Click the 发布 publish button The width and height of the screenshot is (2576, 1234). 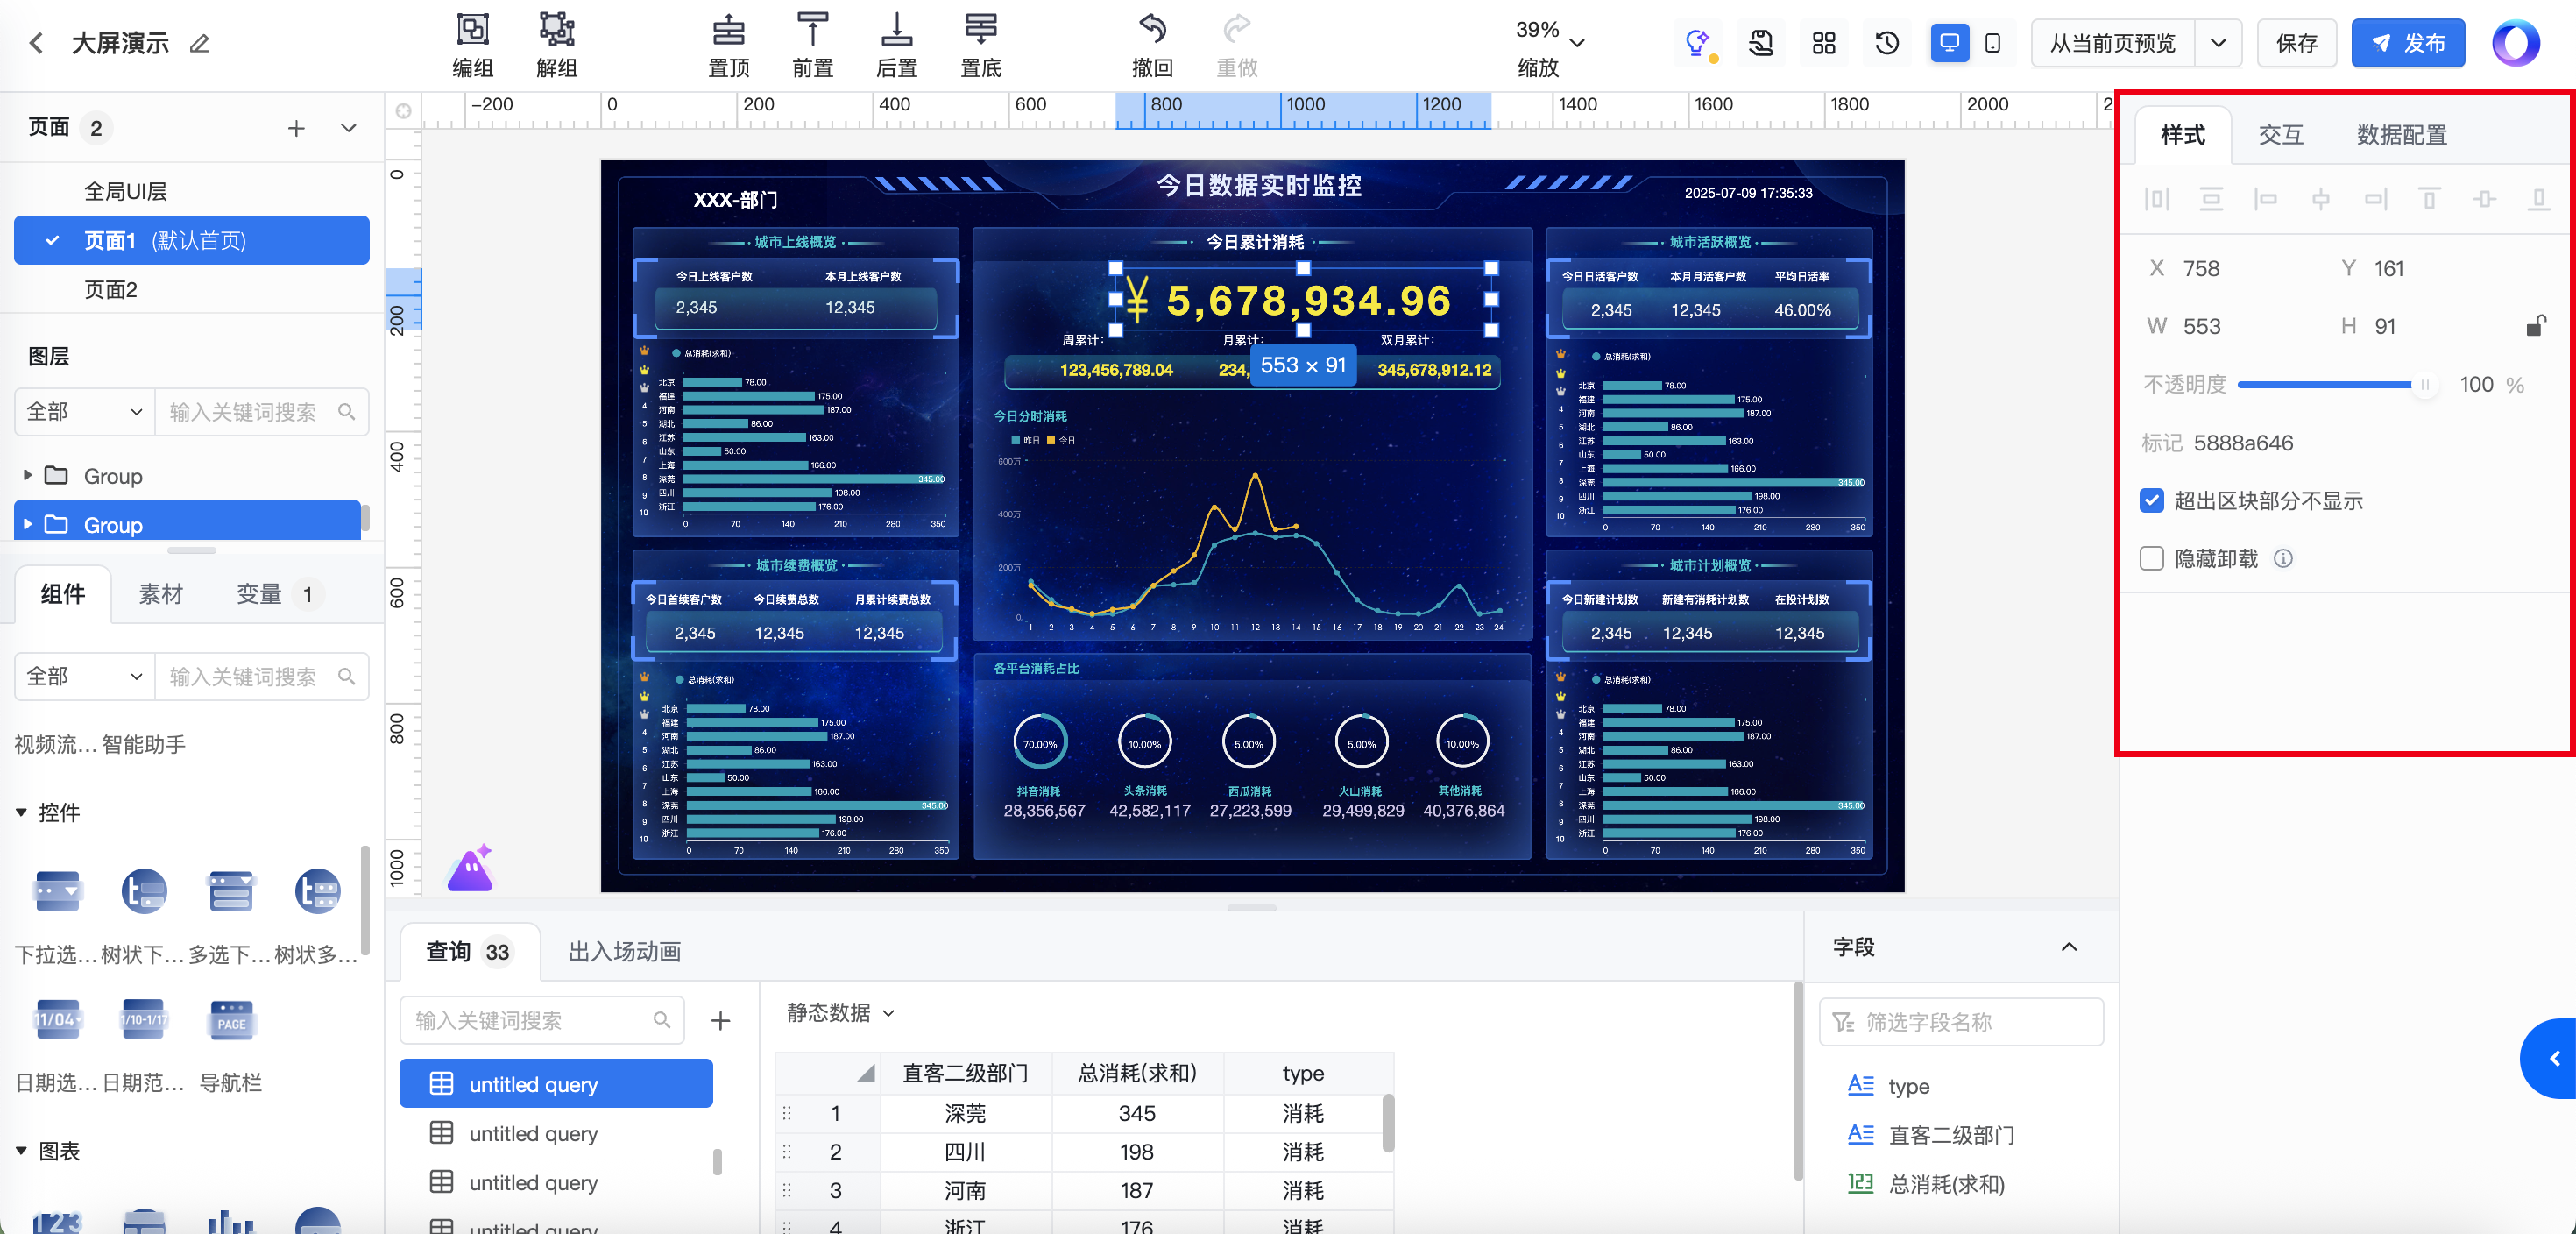[x=2407, y=43]
